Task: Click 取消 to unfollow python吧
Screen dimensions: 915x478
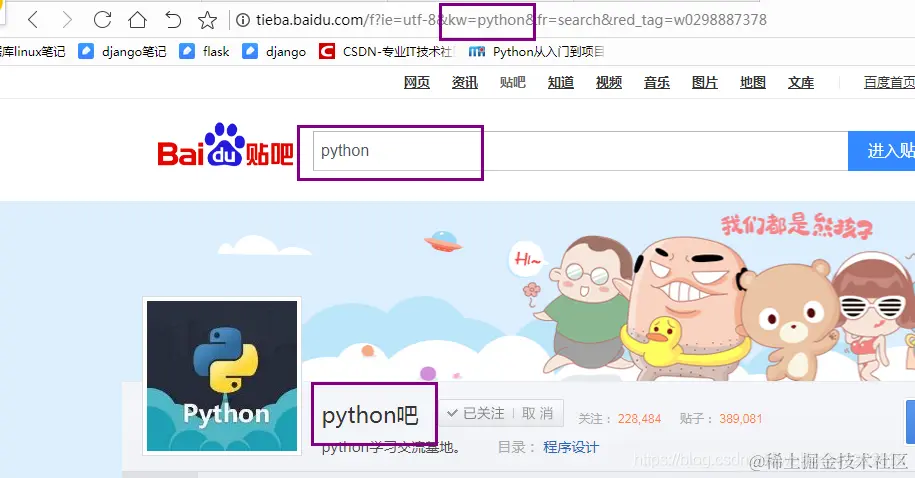Action: tap(537, 414)
